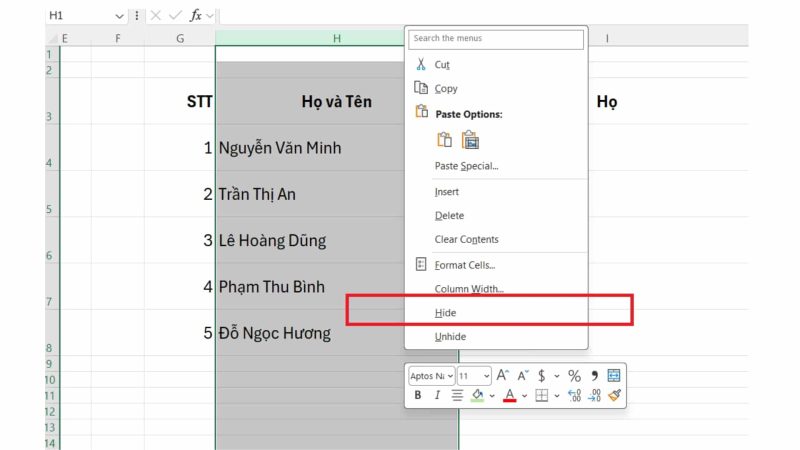Select the row 3 header

[x=53, y=101]
